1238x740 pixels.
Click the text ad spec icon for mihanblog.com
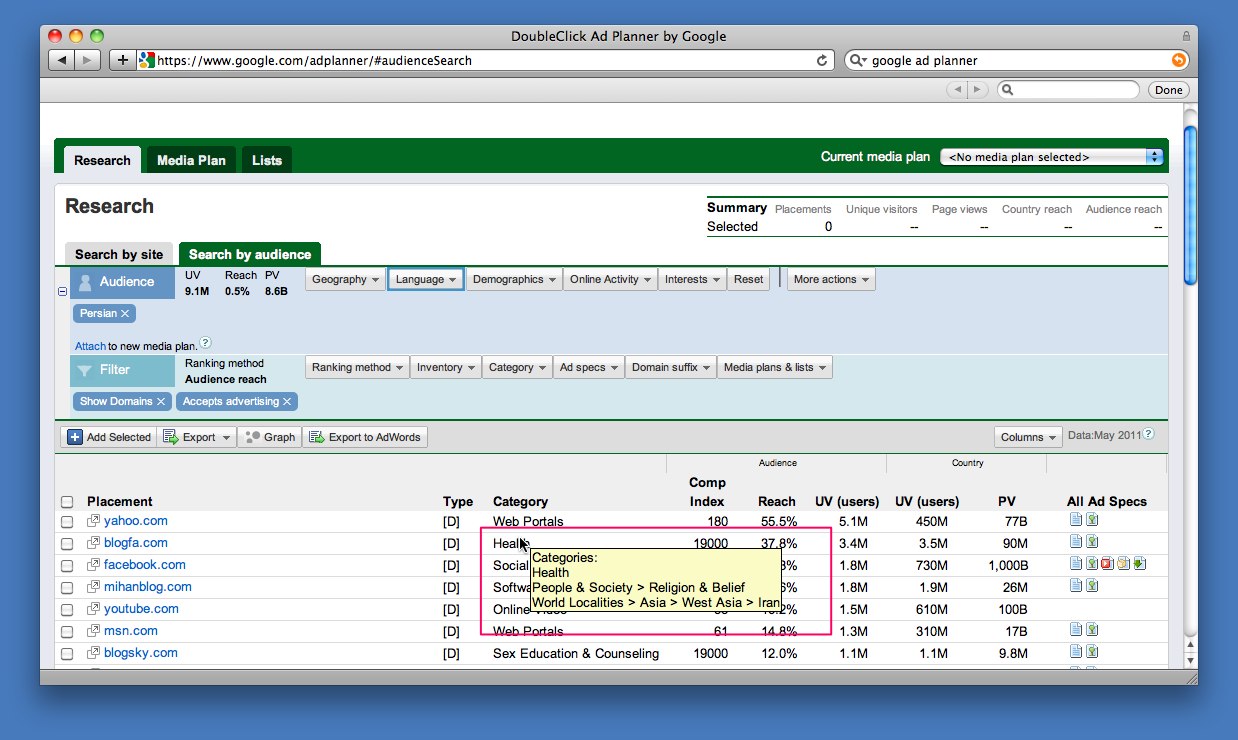point(1076,586)
